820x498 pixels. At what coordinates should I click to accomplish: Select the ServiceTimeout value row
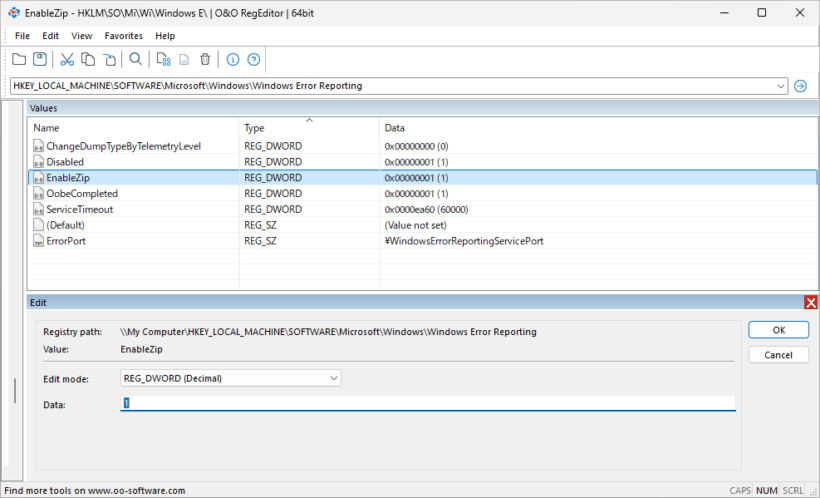pos(423,209)
